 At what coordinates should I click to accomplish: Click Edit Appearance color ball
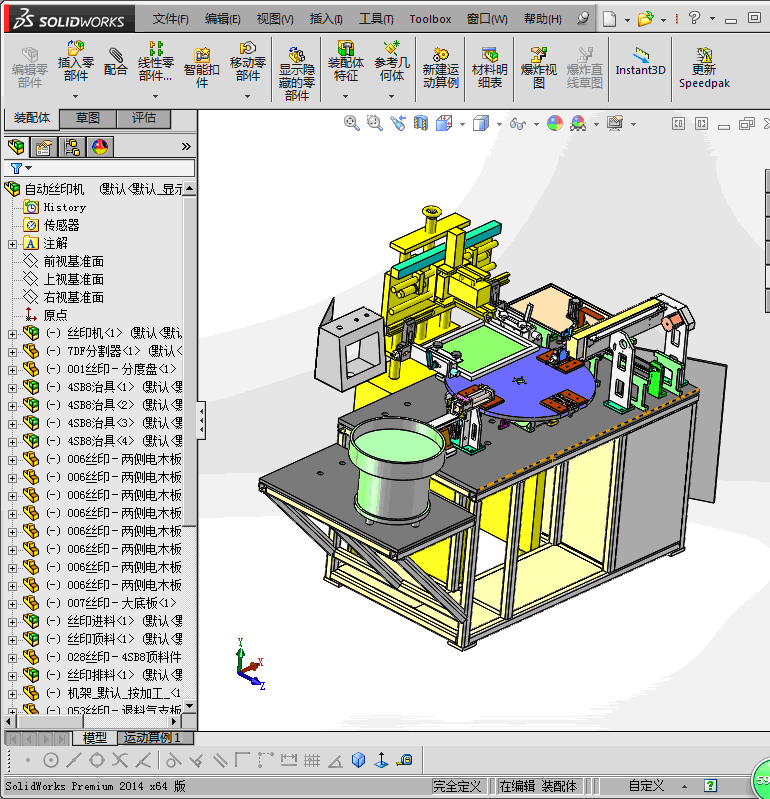[x=554, y=123]
